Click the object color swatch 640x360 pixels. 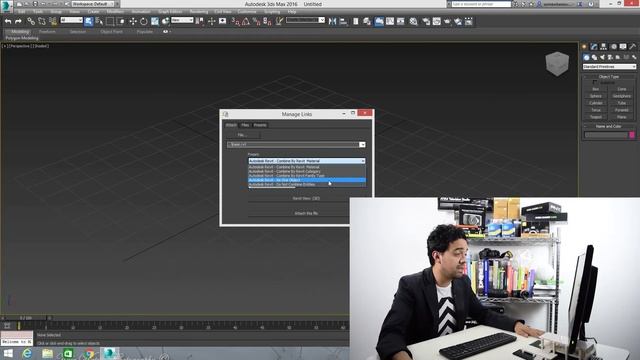632,135
